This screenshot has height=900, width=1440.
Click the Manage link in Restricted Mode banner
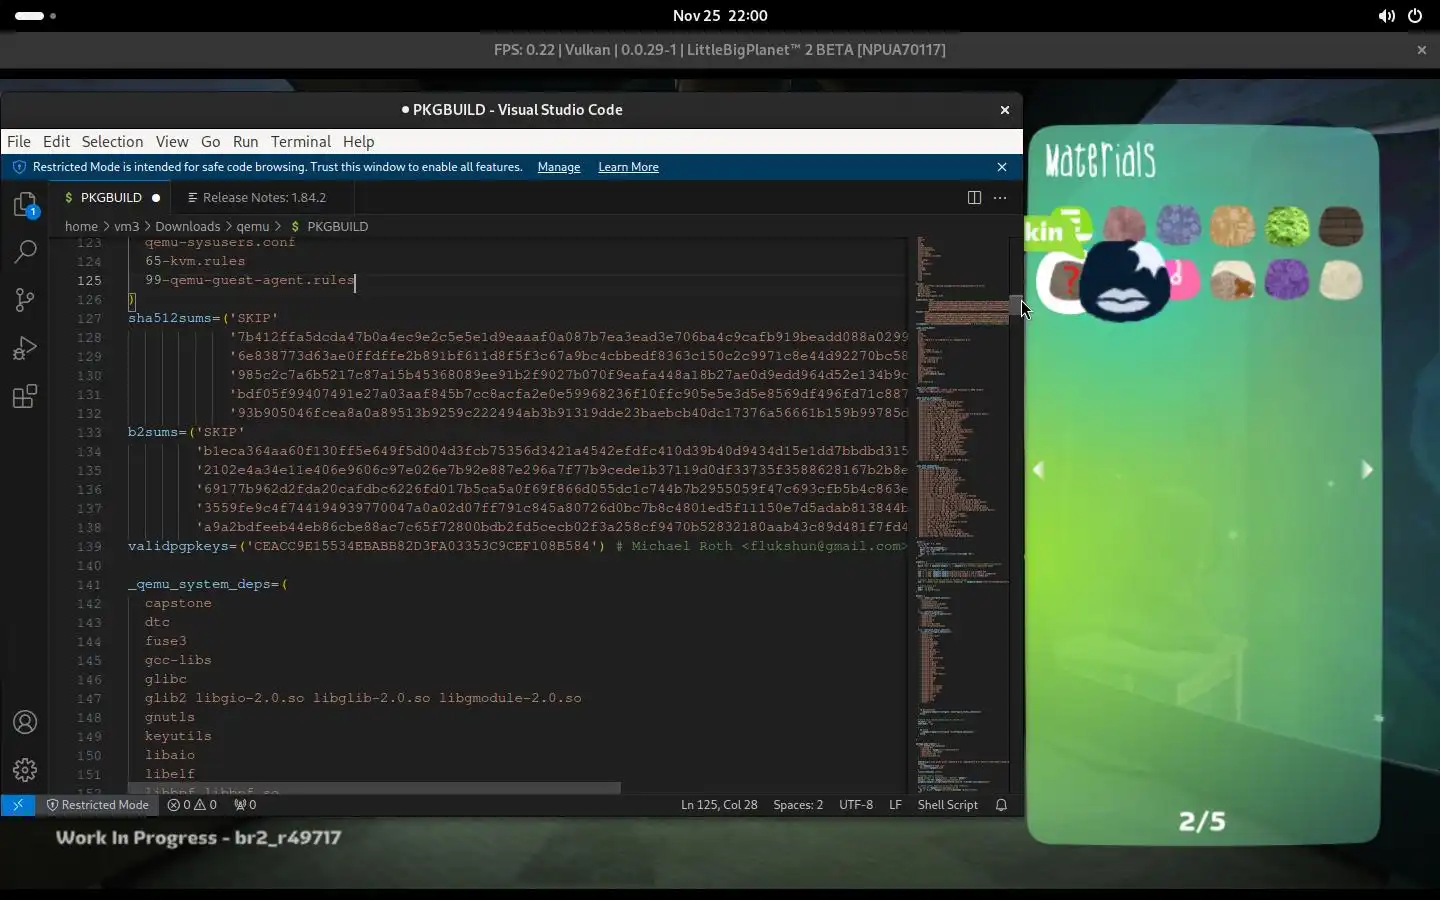(559, 167)
